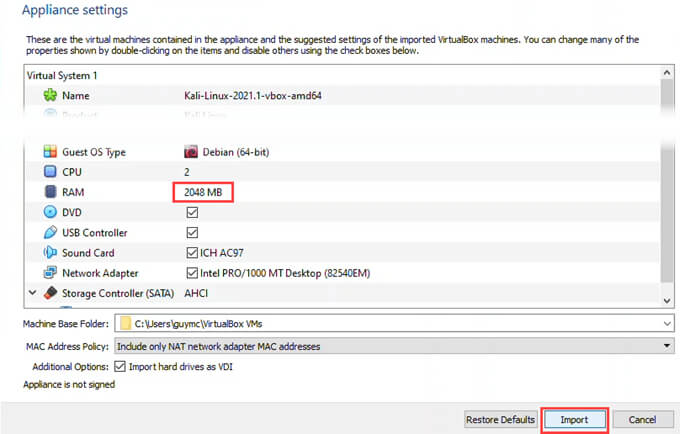680x434 pixels.
Task: Collapse the Storage Controller (SATA) node
Action: pos(33,293)
